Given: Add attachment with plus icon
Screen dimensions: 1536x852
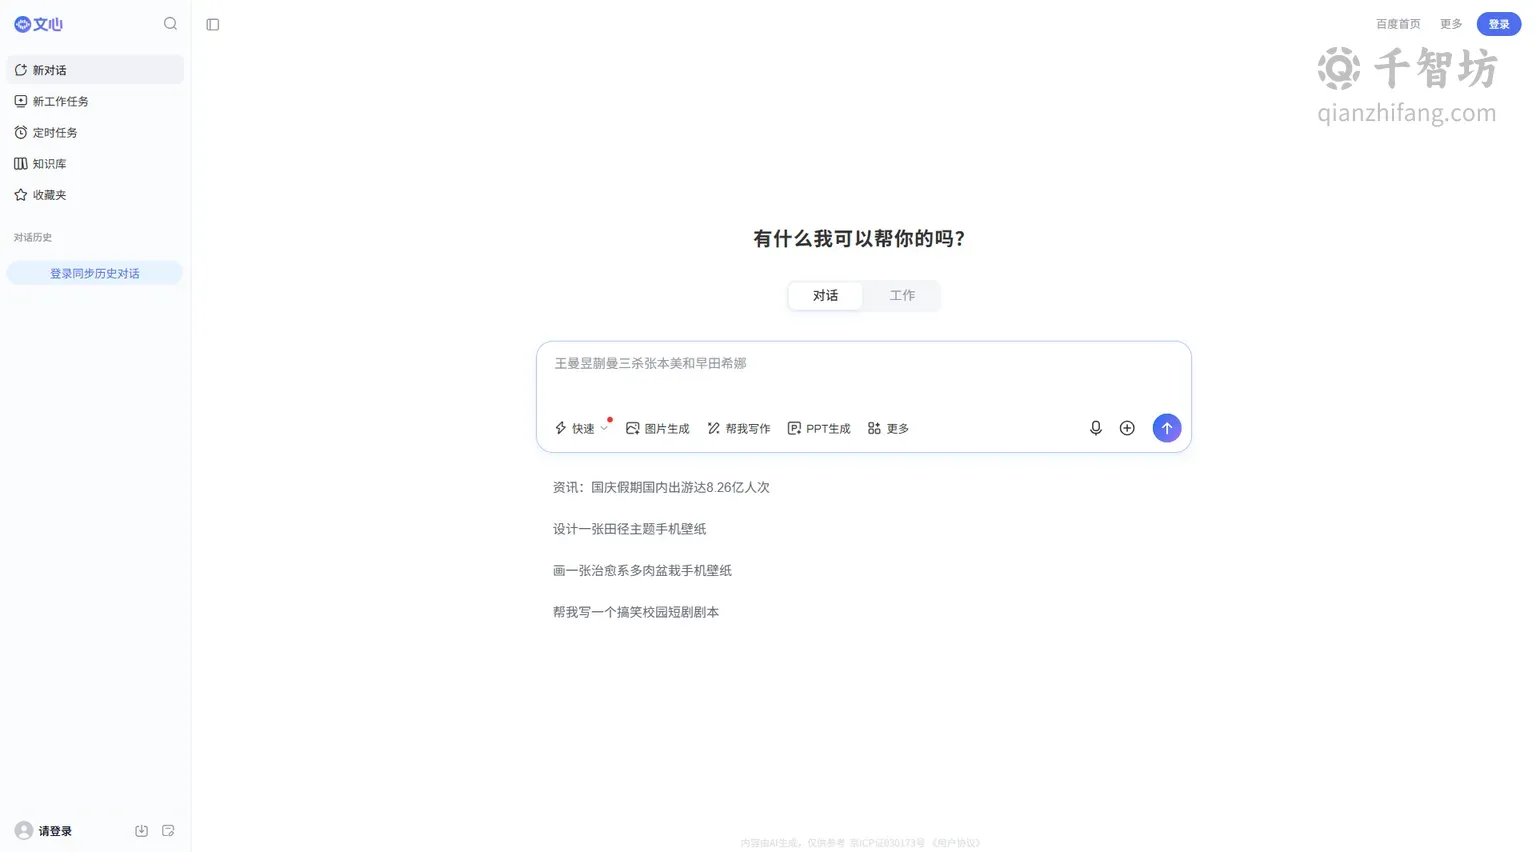Looking at the screenshot, I should [x=1127, y=428].
